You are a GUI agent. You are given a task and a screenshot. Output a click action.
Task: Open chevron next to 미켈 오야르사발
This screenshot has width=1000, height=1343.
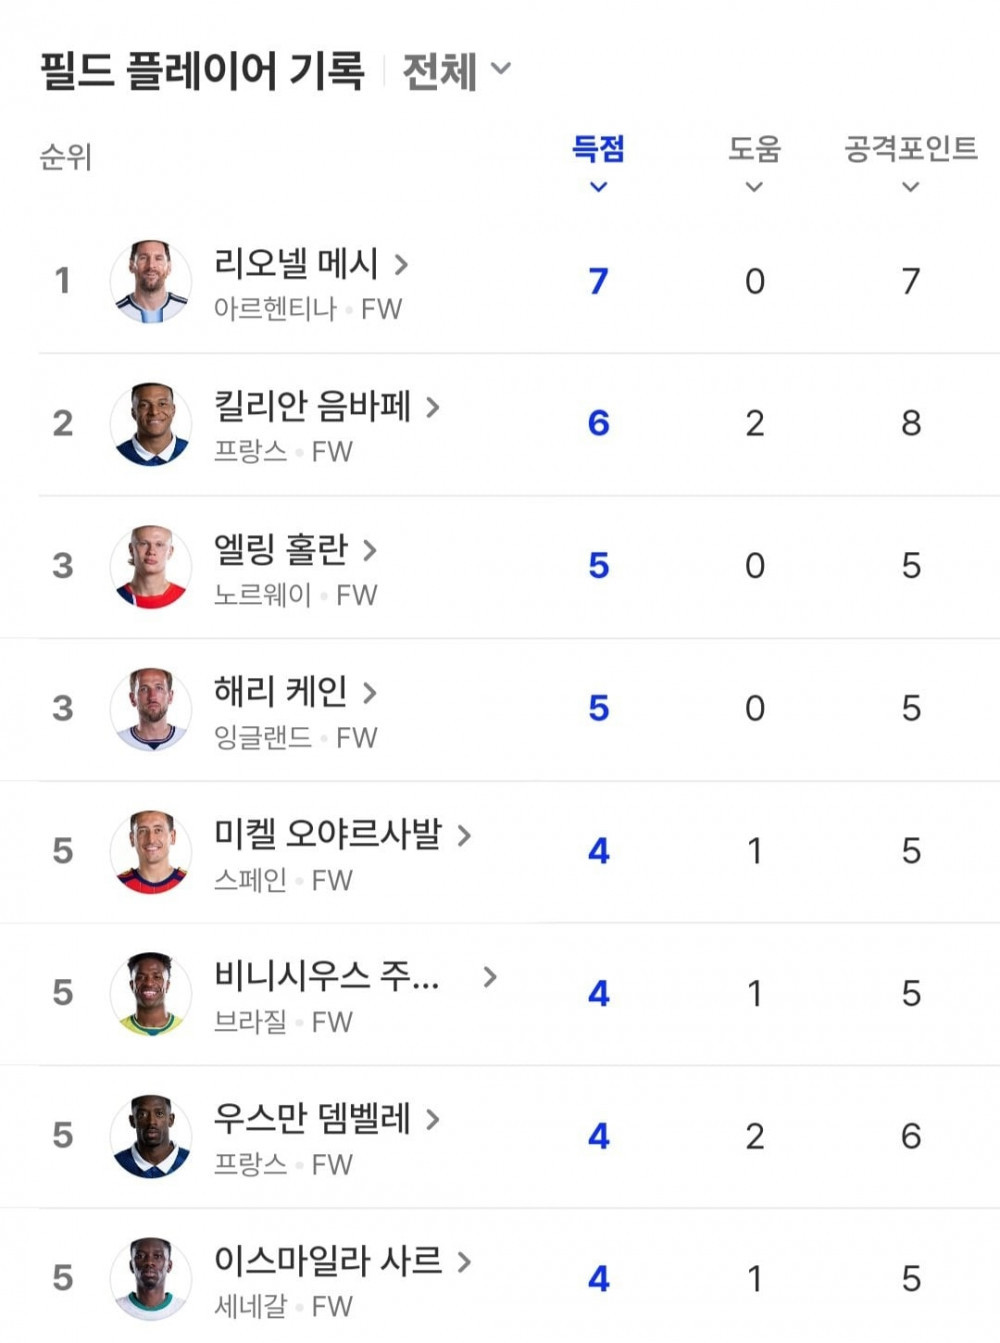(463, 835)
